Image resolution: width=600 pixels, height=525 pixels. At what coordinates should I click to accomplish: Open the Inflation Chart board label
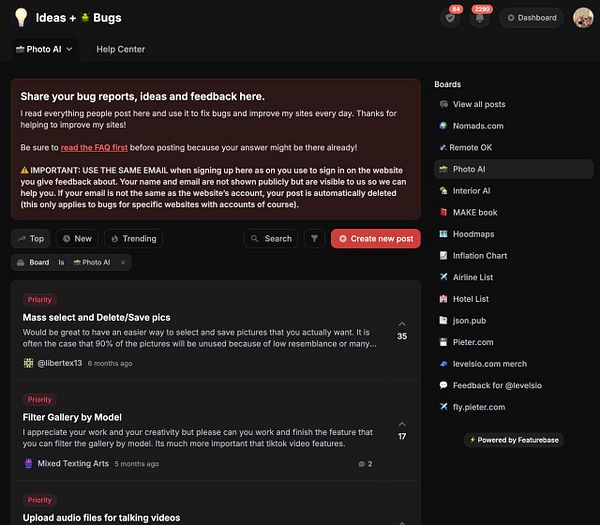[x=480, y=256]
